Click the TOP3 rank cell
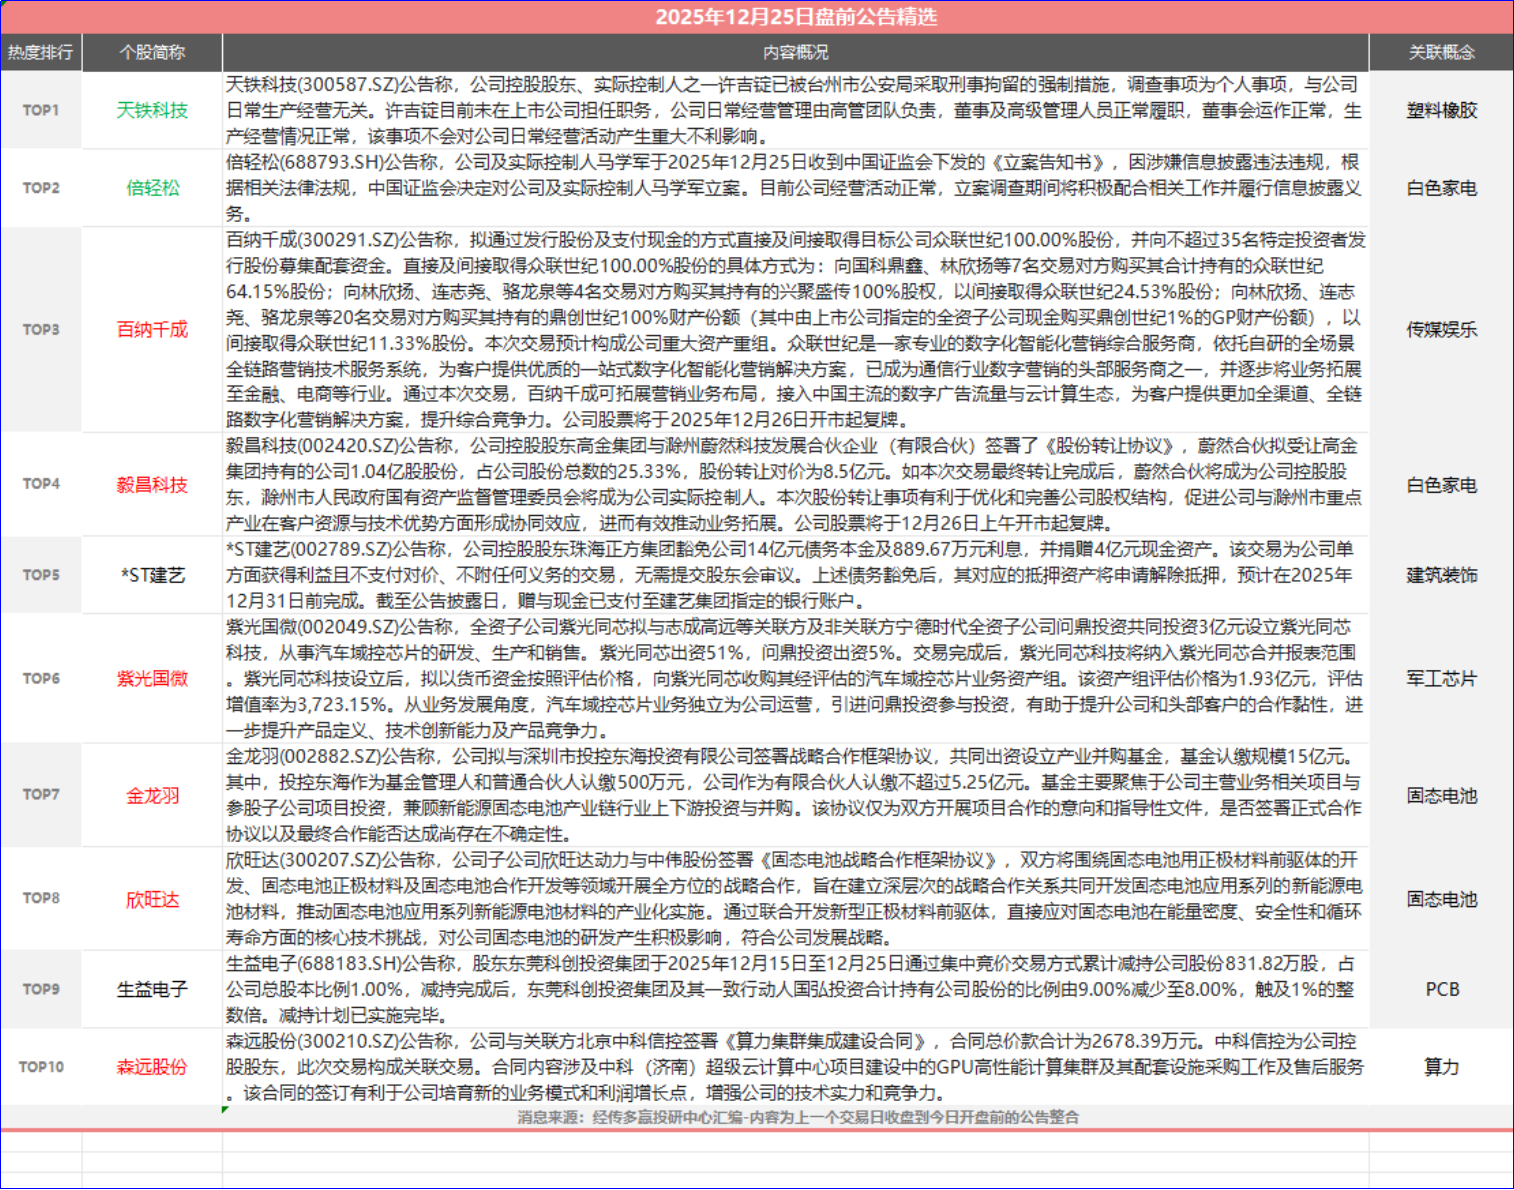This screenshot has height=1190, width=1514. (x=41, y=329)
